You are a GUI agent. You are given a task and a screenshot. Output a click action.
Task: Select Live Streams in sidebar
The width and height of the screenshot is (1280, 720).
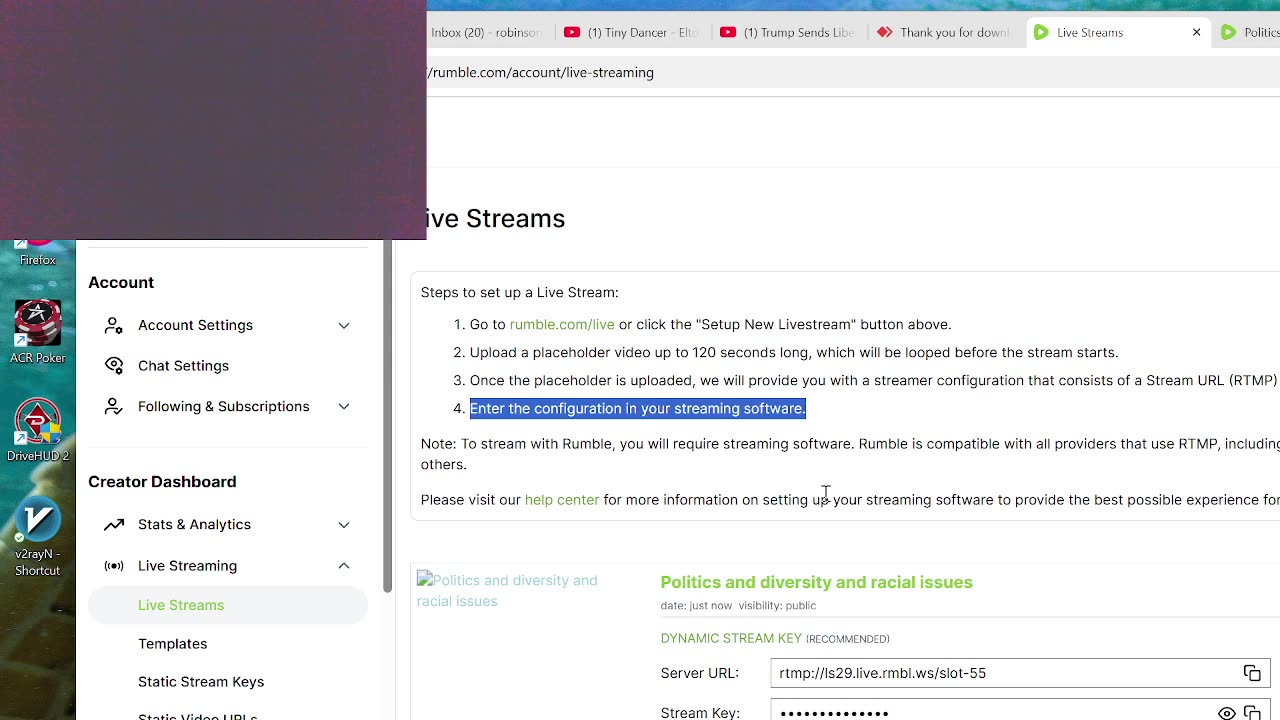tap(228, 605)
